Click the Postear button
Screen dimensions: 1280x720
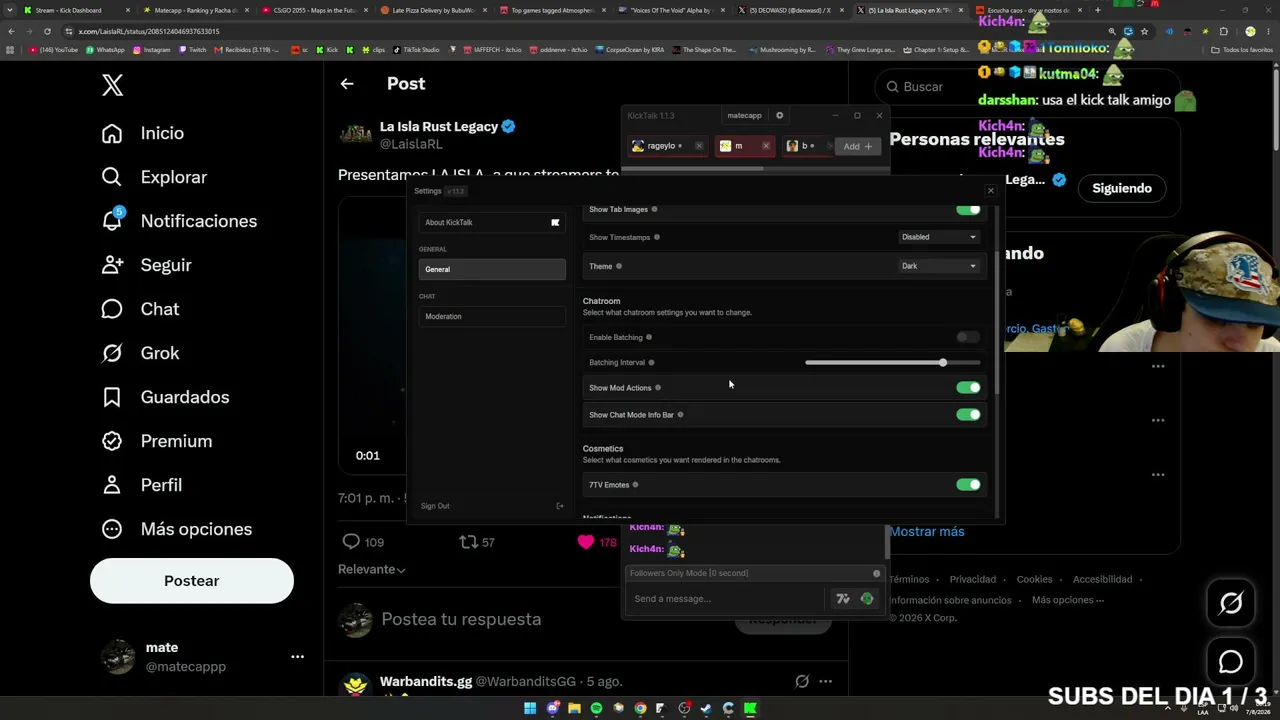[x=192, y=581]
